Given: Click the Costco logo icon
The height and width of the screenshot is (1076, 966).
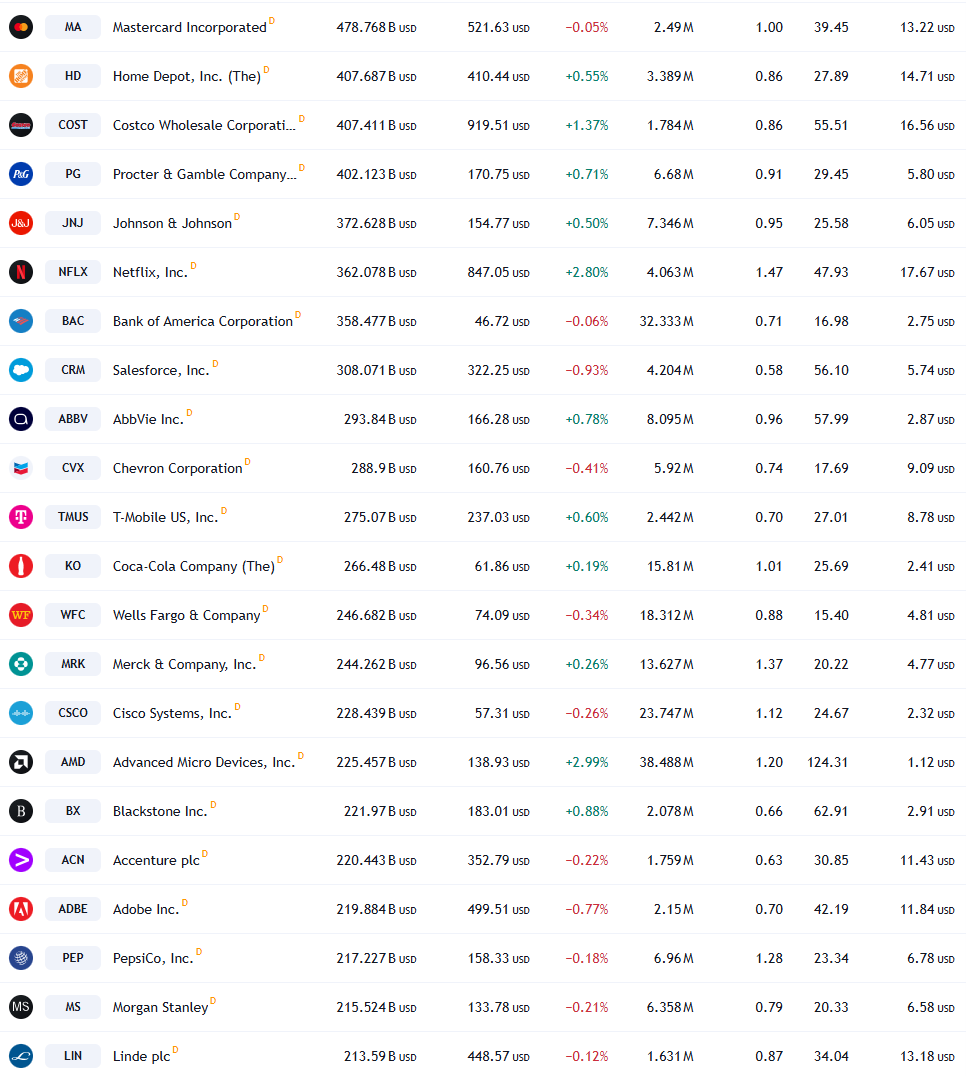Looking at the screenshot, I should 21,125.
